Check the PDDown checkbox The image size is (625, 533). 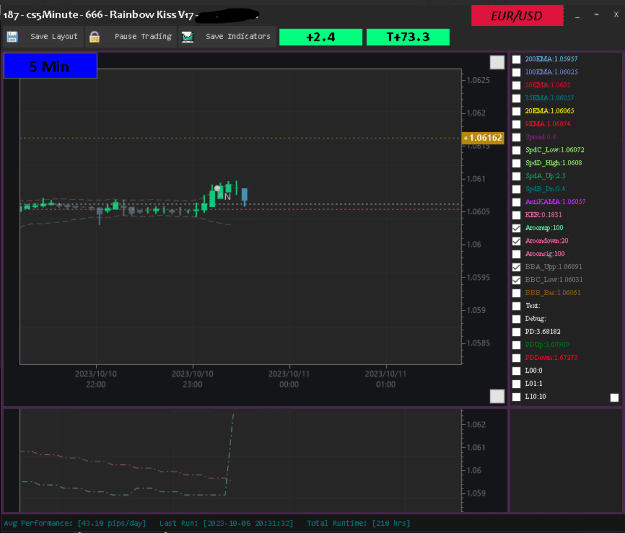(516, 358)
